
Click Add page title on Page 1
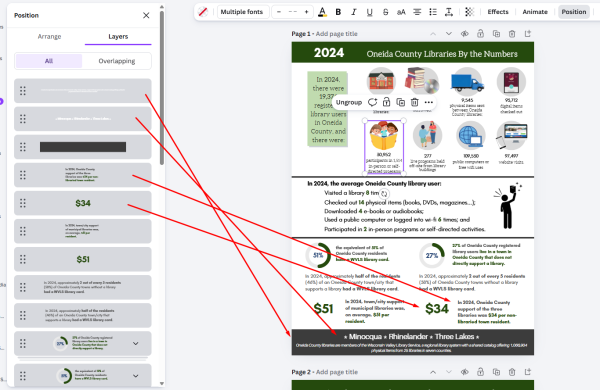tap(336, 34)
